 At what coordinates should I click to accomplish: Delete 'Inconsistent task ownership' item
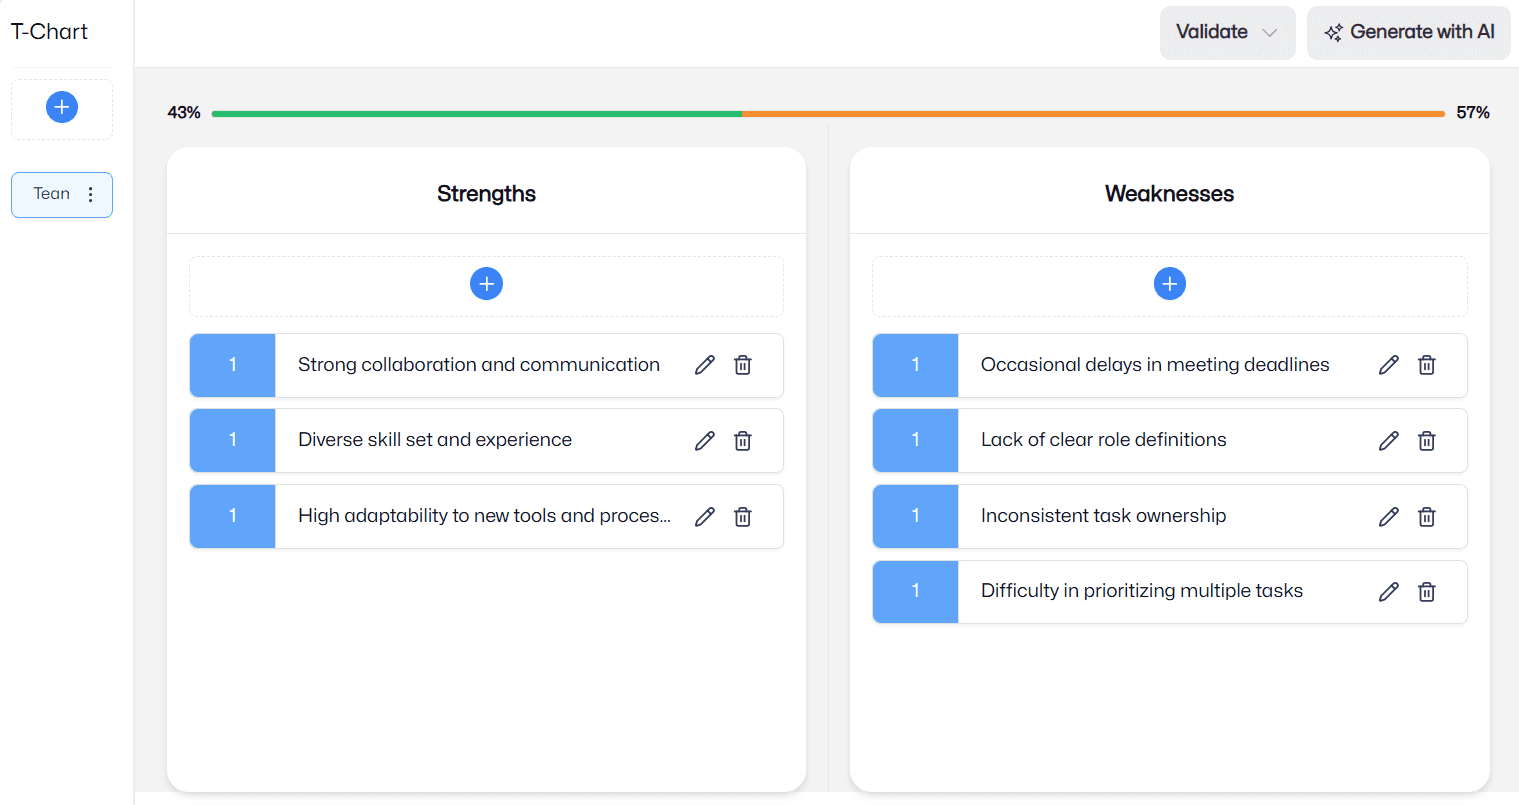click(1427, 517)
